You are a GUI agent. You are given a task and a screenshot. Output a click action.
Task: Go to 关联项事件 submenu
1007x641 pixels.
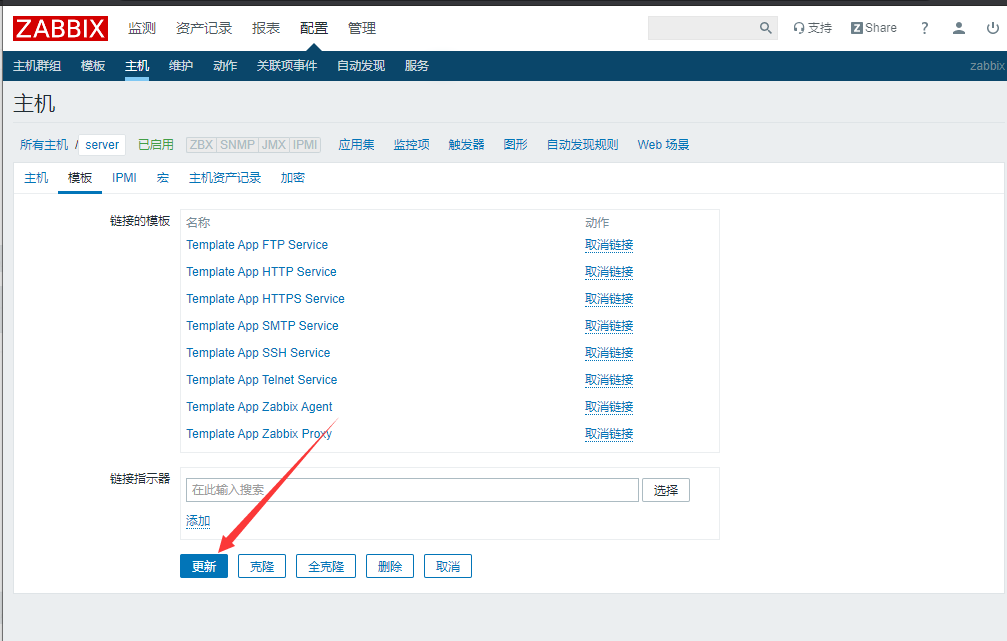coord(287,66)
